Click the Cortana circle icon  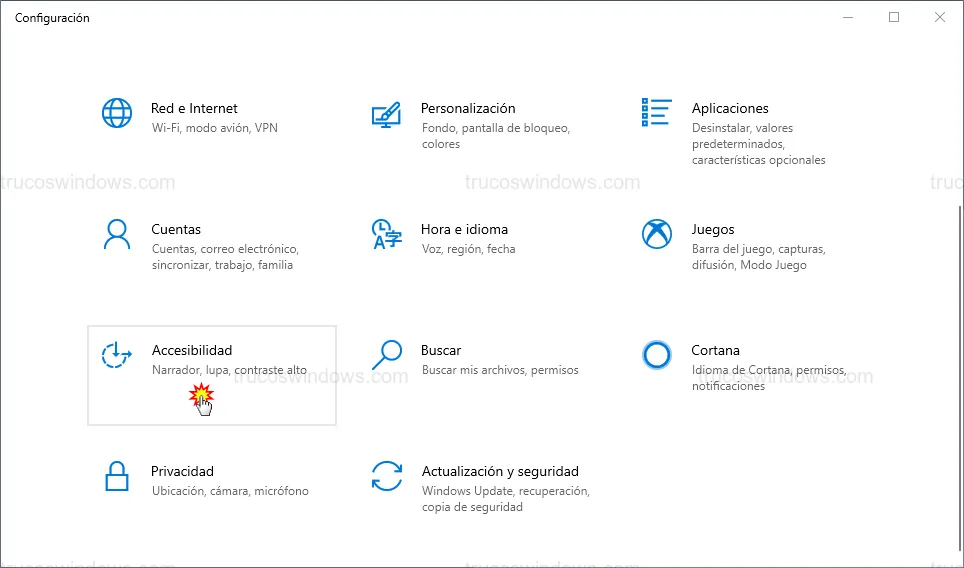click(x=656, y=355)
